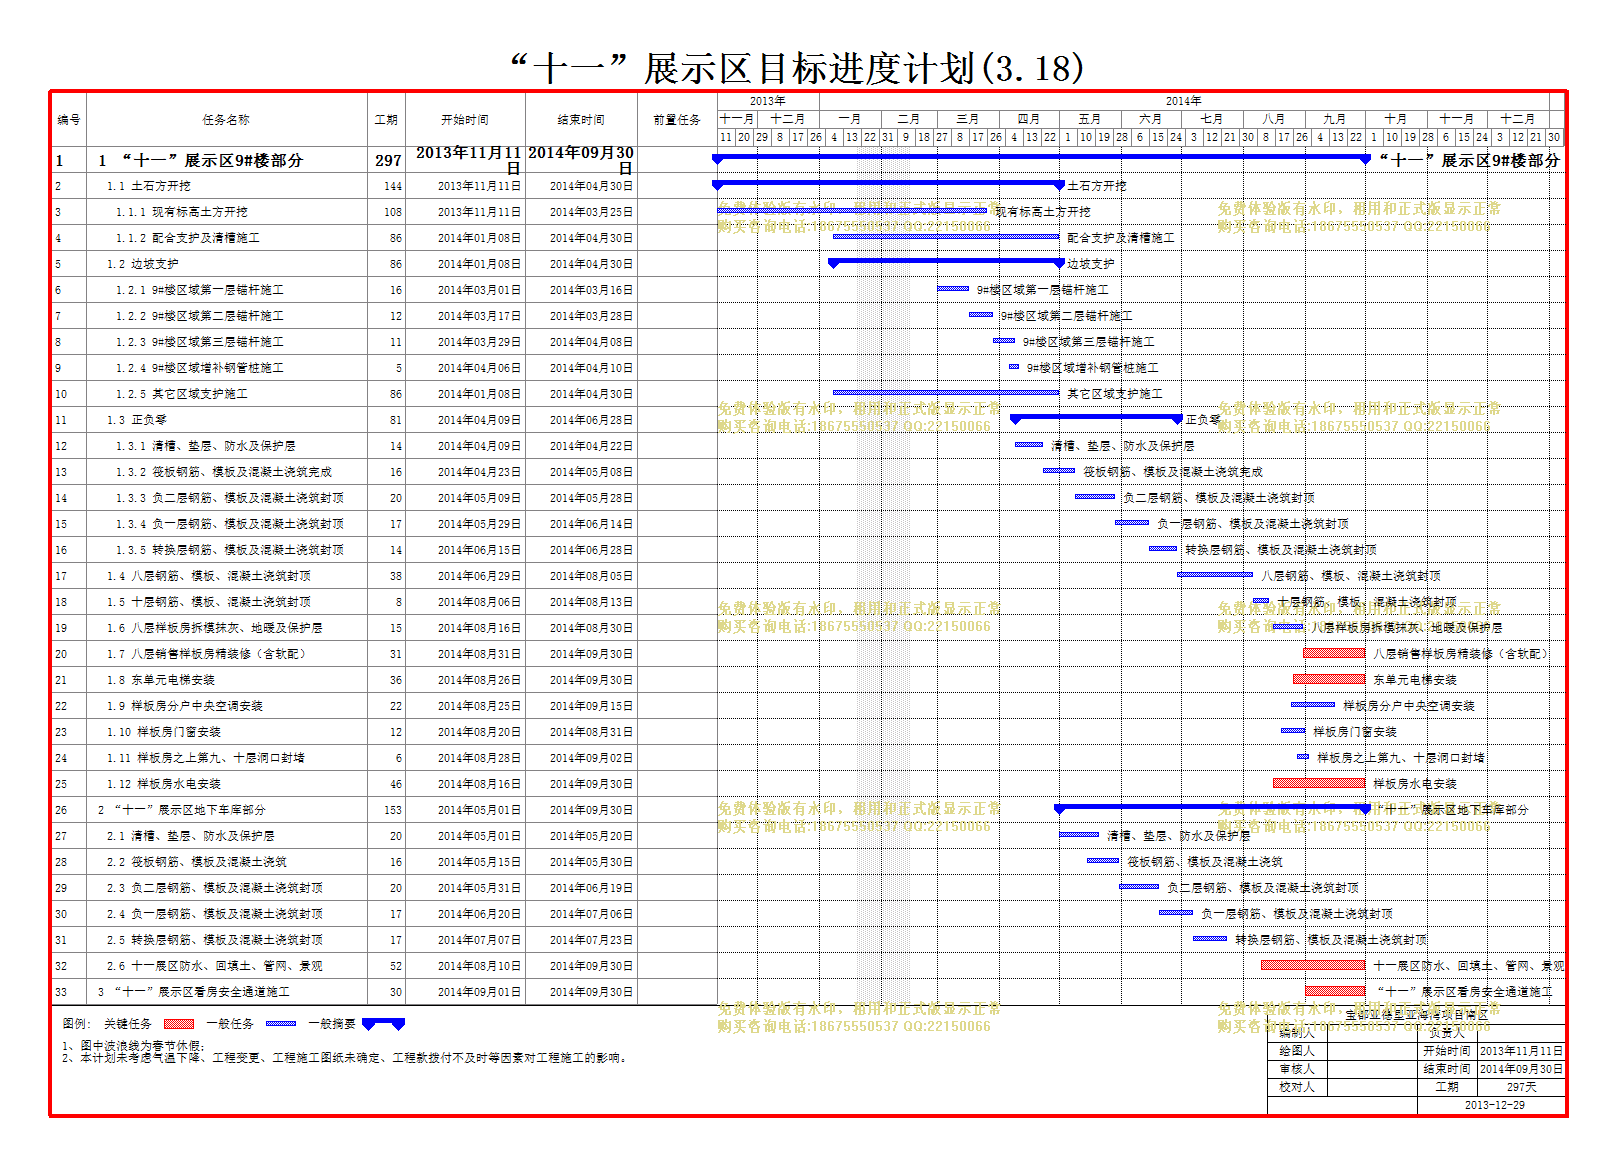Click the 九月 month header on the timeline
Image resolution: width=1616 pixels, height=1165 pixels.
click(1334, 119)
